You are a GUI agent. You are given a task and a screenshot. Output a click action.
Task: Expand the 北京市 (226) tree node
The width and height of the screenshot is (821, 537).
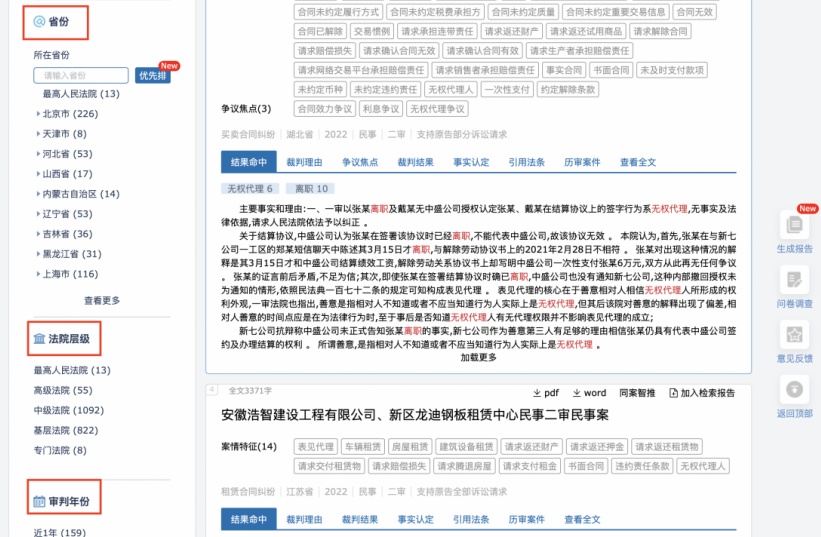(38, 114)
